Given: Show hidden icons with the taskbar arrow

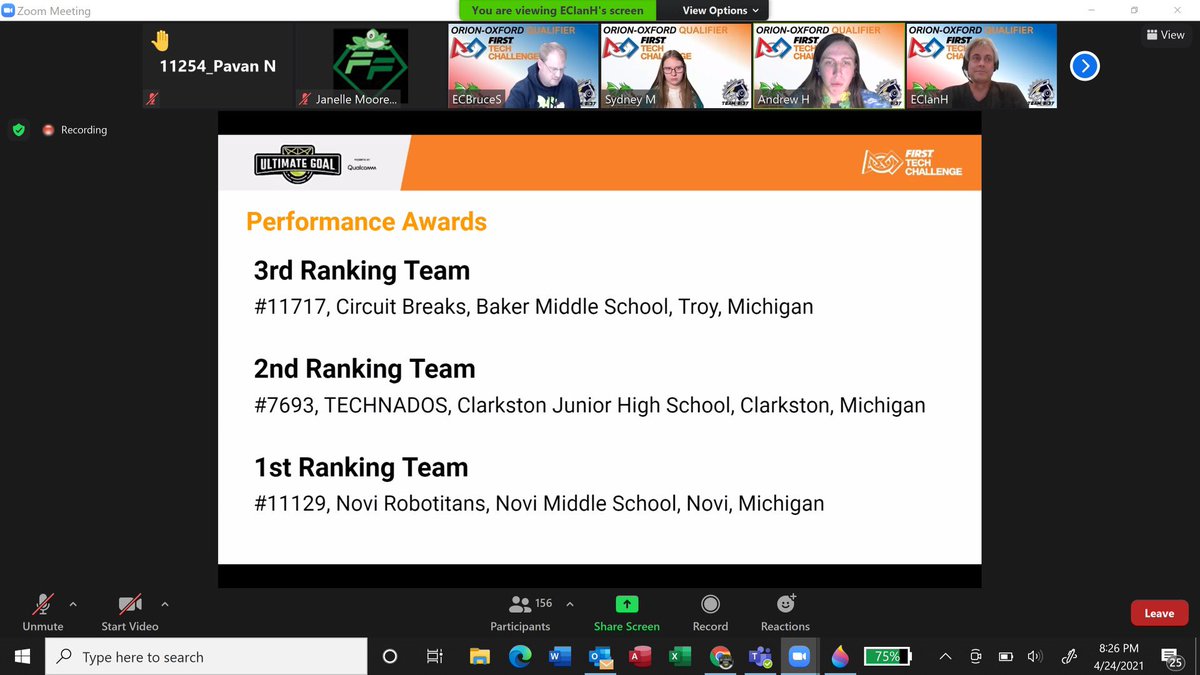Looking at the screenshot, I should click(x=944, y=656).
